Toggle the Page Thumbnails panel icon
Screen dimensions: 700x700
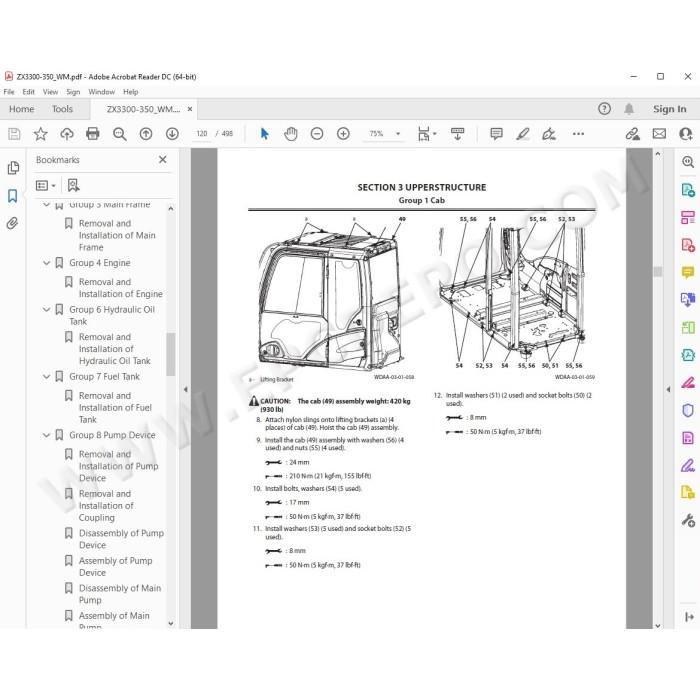(13, 168)
